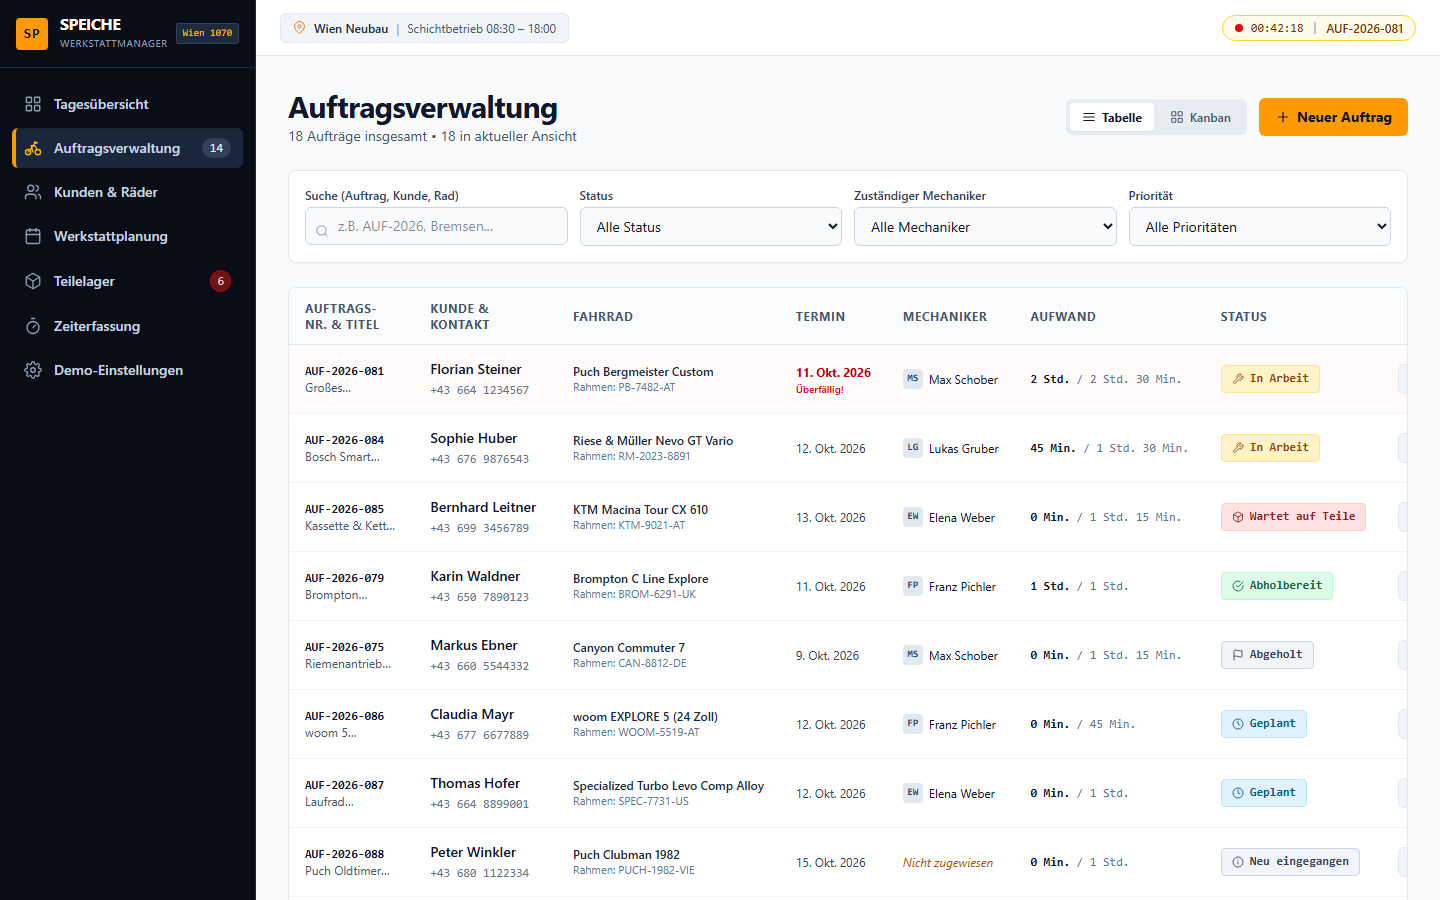The width and height of the screenshot is (1440, 900).
Task: Click the Zeiterfassung stopwatch icon
Action: [x=33, y=326]
